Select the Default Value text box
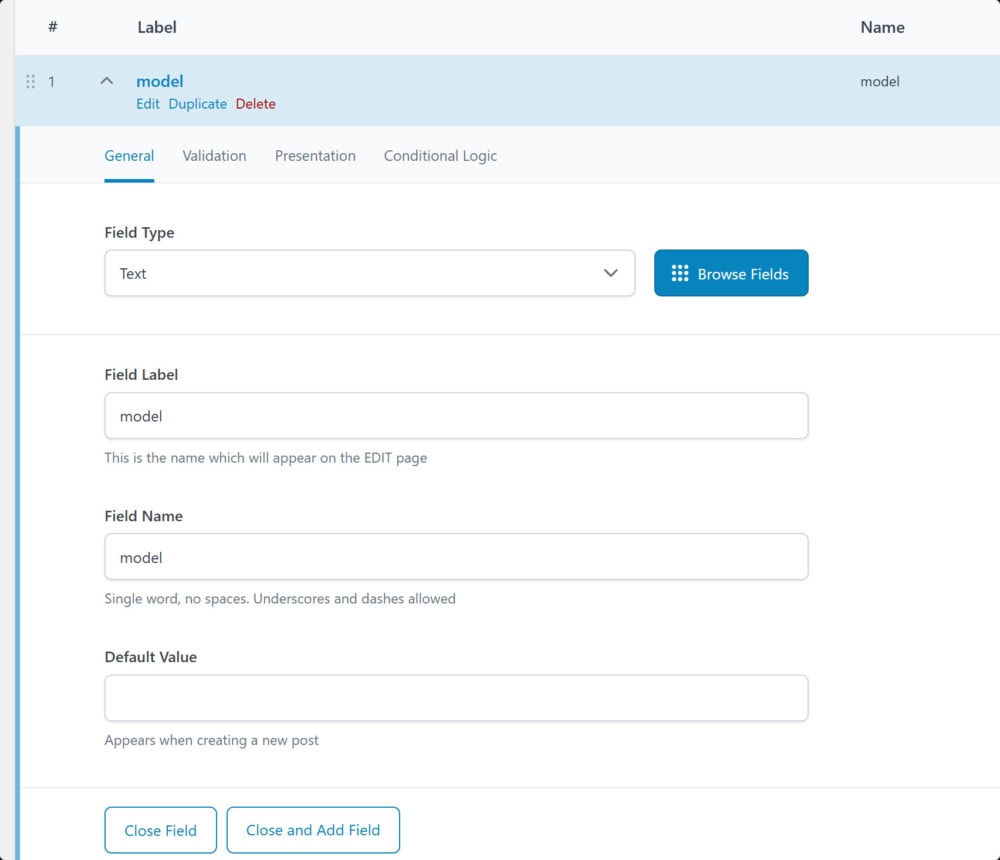1000x860 pixels. (x=456, y=698)
